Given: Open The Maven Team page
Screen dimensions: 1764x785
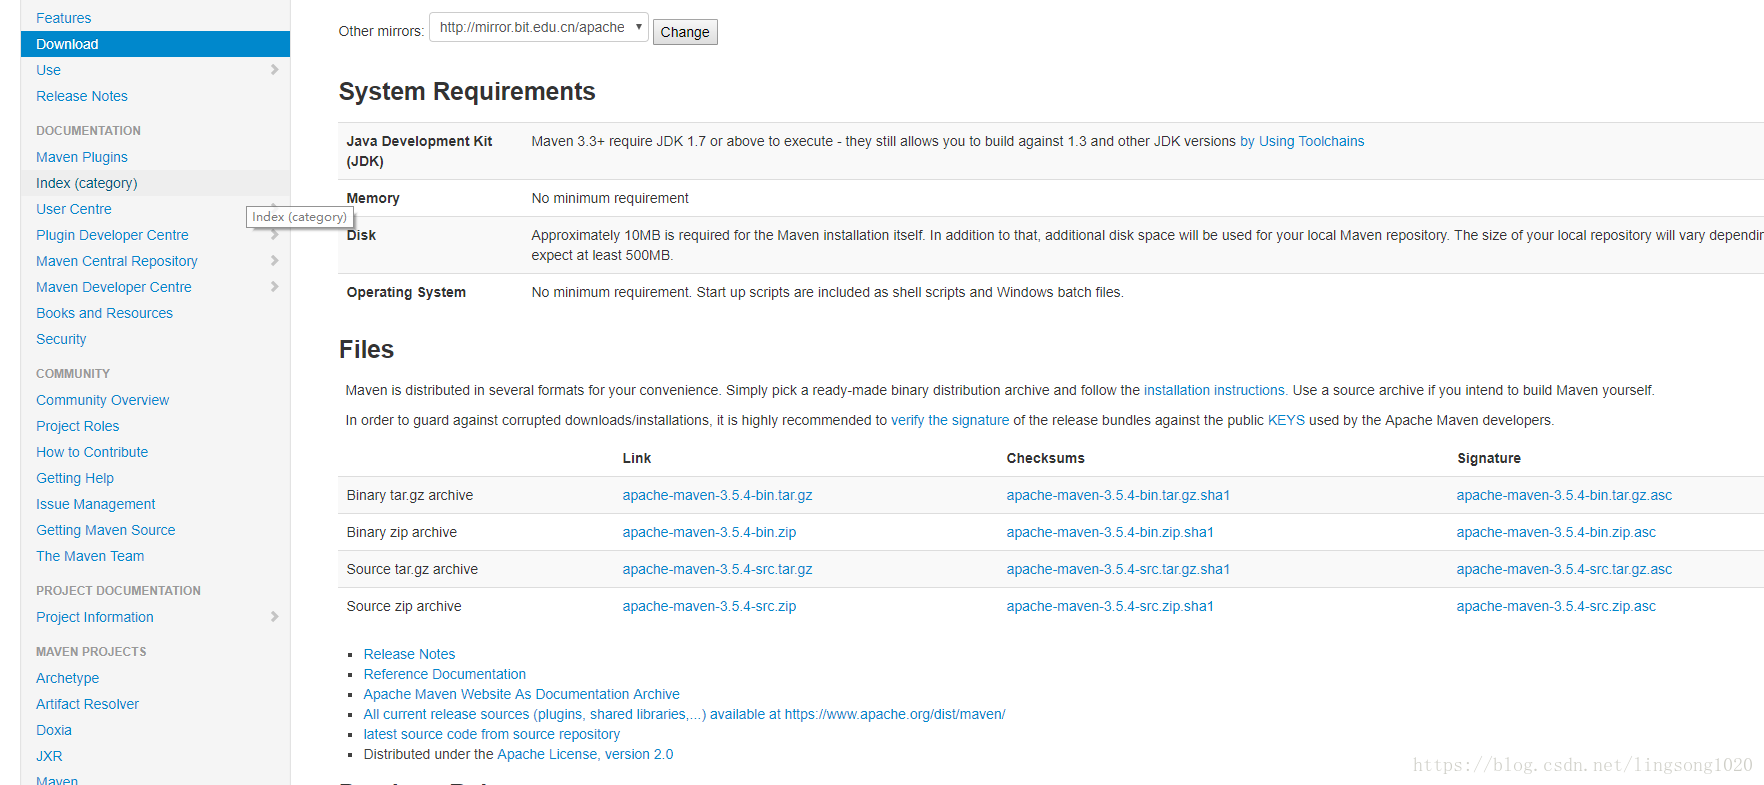Looking at the screenshot, I should (90, 556).
